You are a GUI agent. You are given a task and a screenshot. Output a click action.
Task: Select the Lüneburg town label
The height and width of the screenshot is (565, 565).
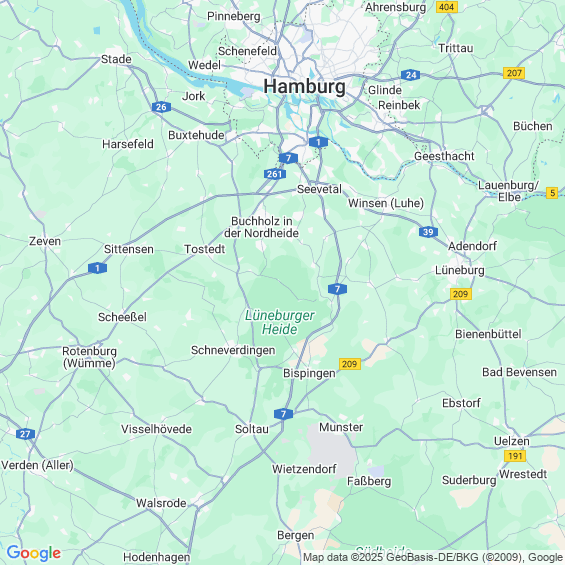[x=459, y=270]
